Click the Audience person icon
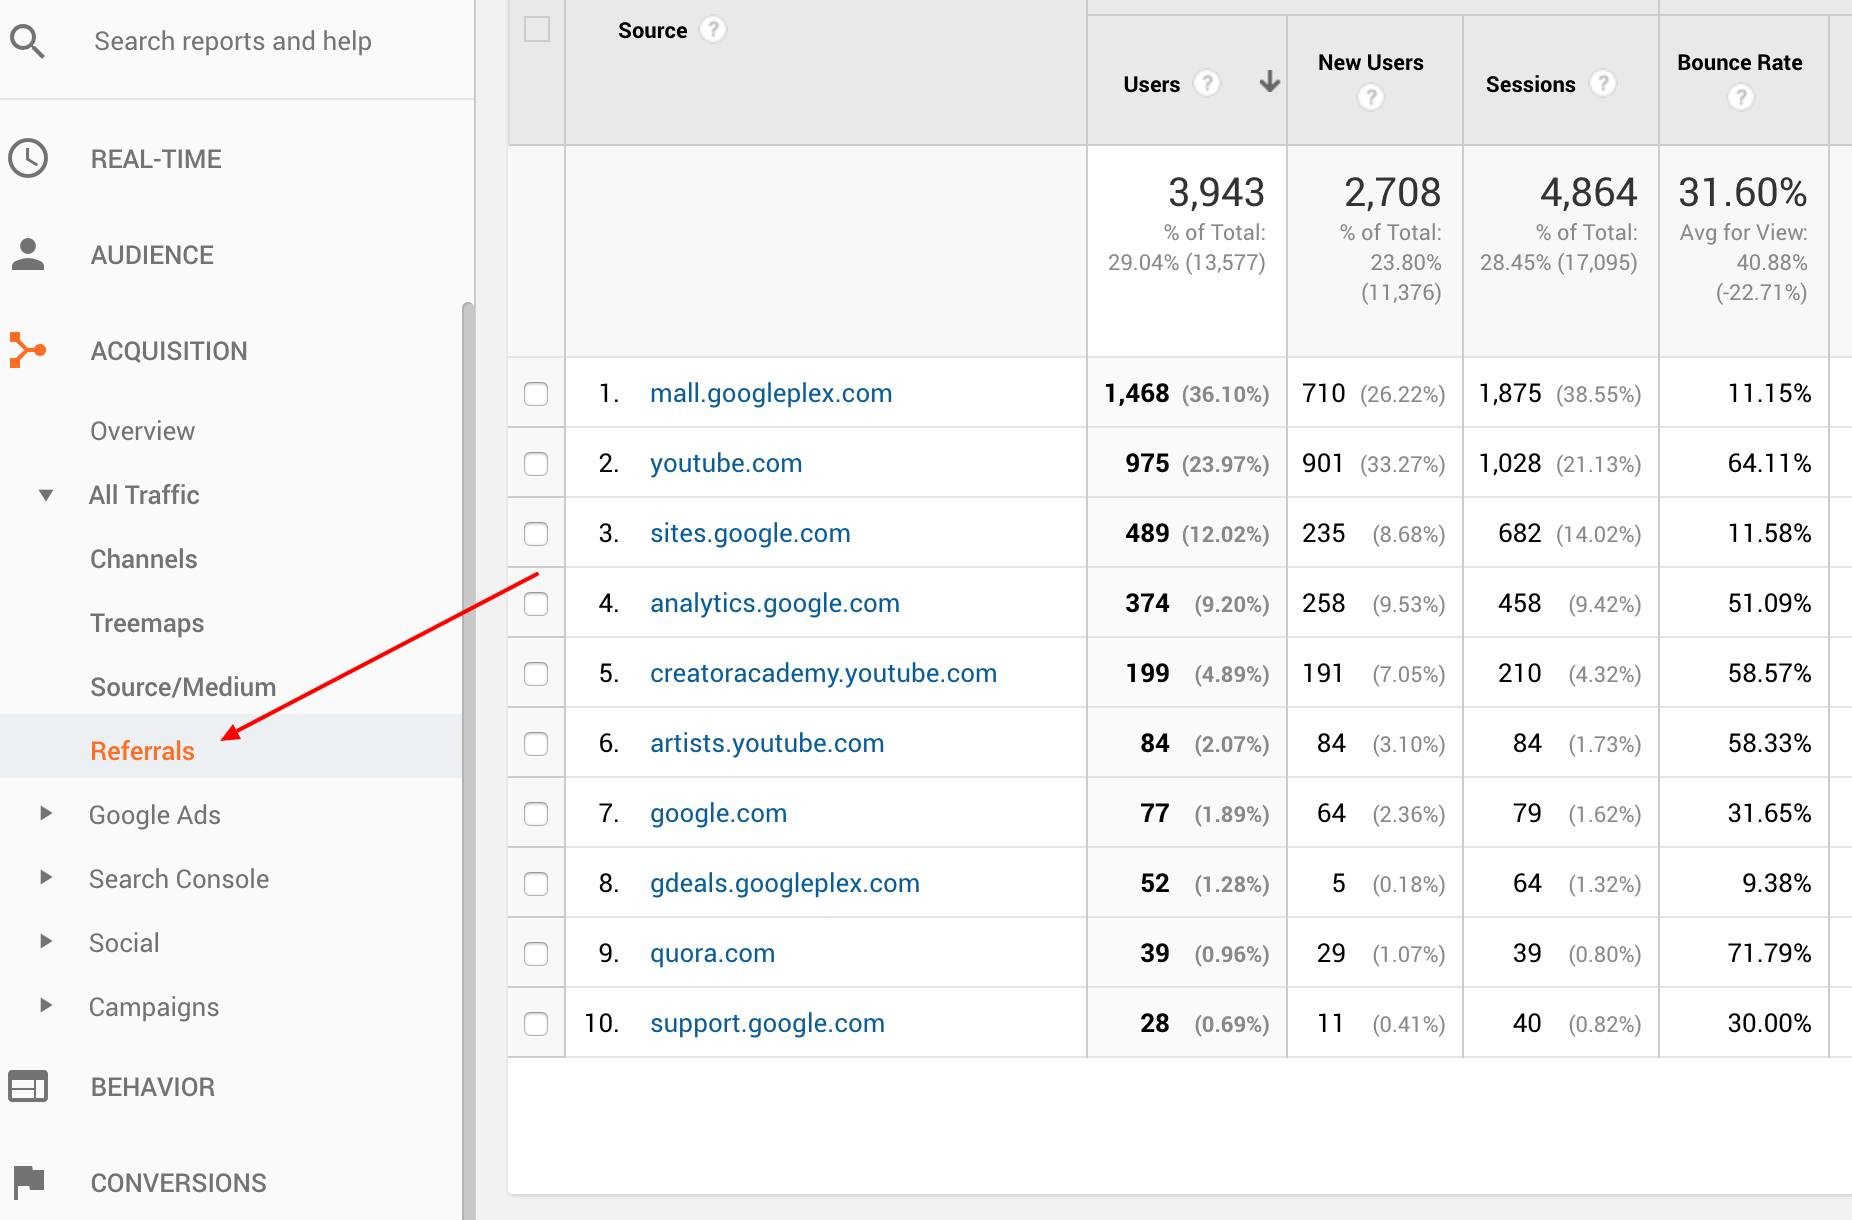The image size is (1852, 1220). point(28,254)
